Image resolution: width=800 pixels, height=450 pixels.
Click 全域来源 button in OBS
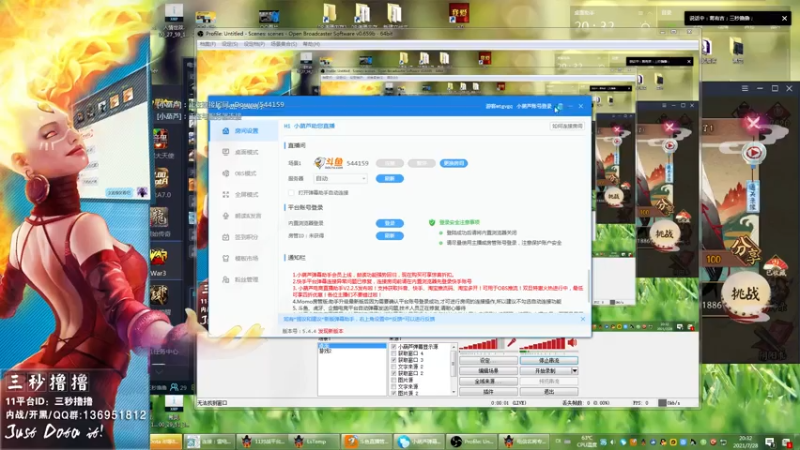pyautogui.click(x=488, y=382)
